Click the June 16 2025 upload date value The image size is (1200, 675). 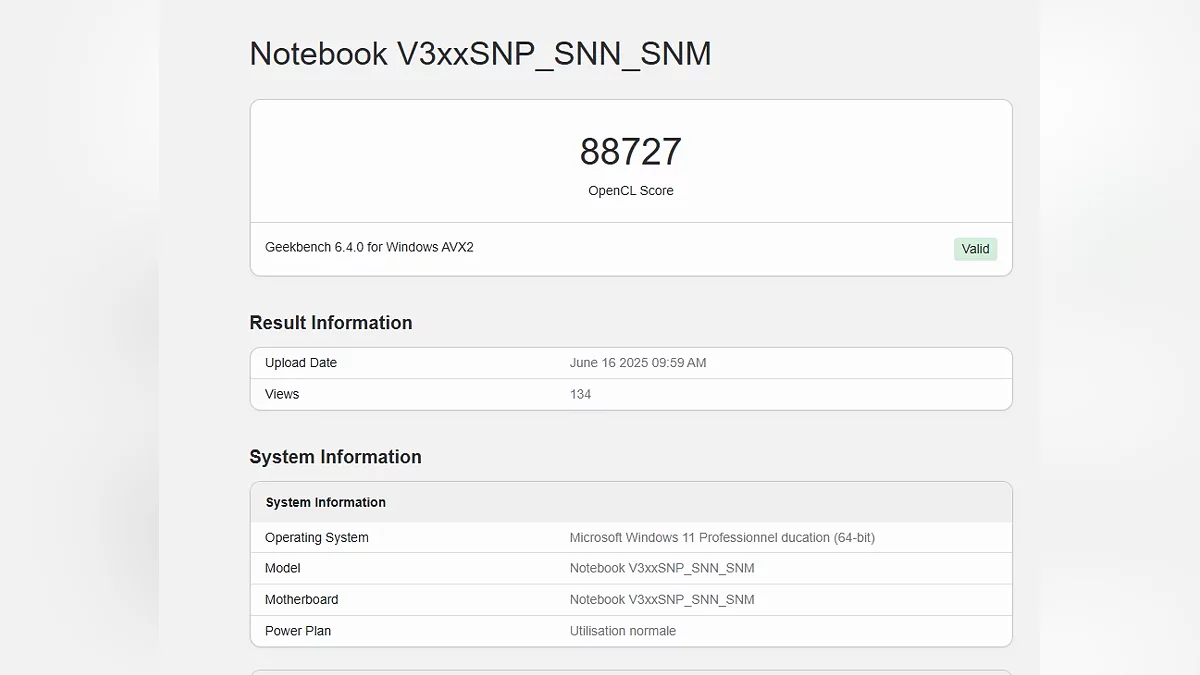pyautogui.click(x=638, y=363)
